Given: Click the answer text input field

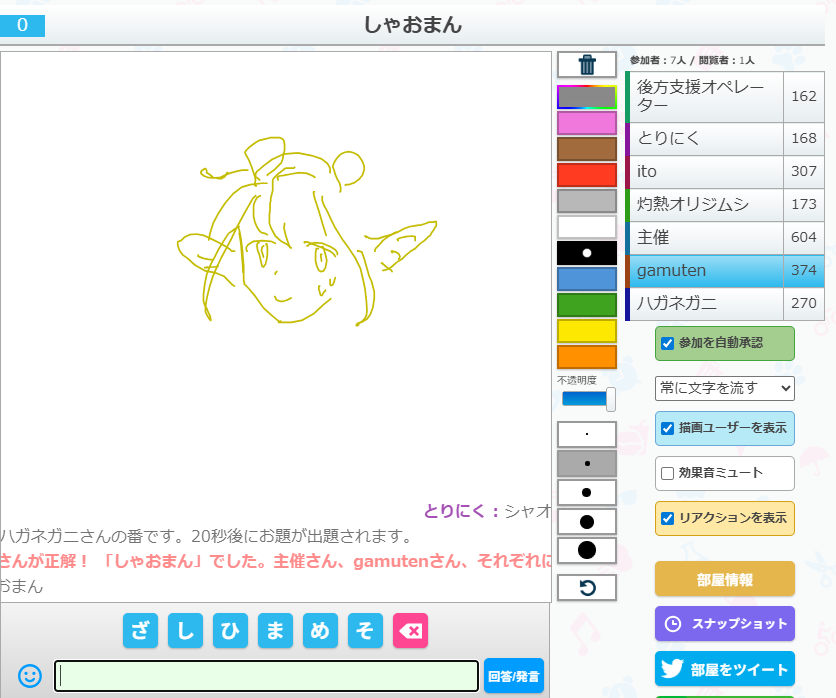Looking at the screenshot, I should 266,676.
